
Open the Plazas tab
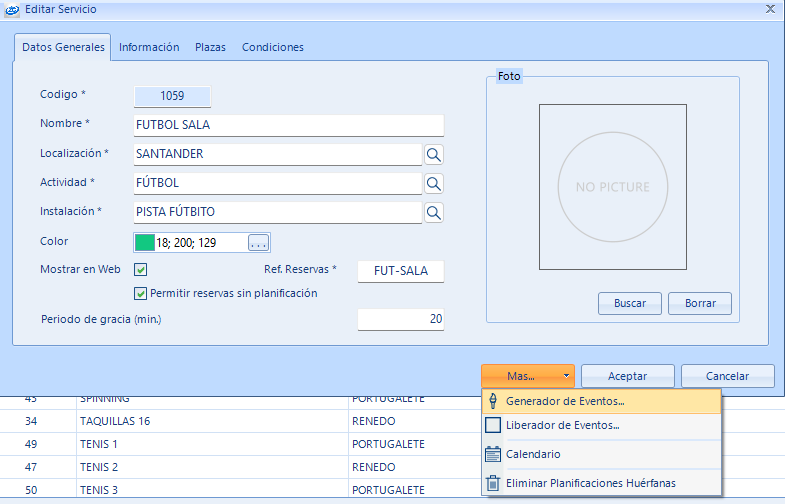(210, 47)
